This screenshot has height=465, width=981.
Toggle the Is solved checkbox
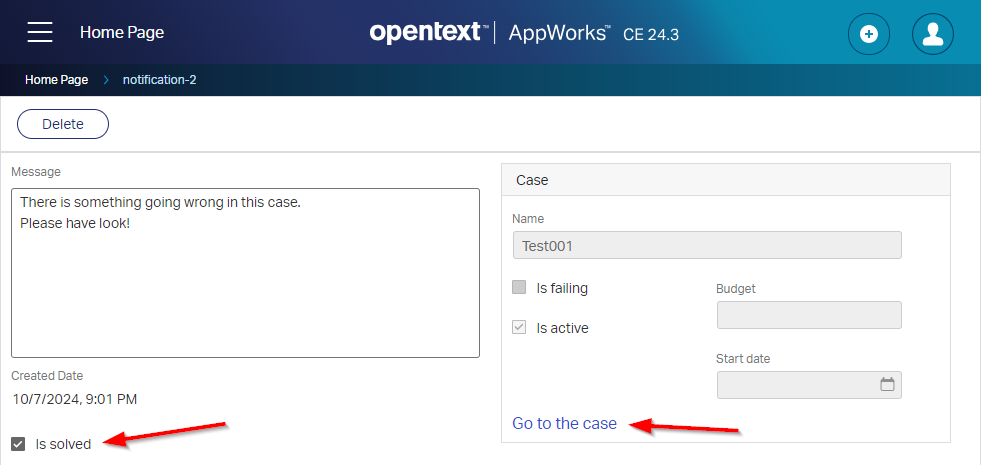click(x=18, y=444)
